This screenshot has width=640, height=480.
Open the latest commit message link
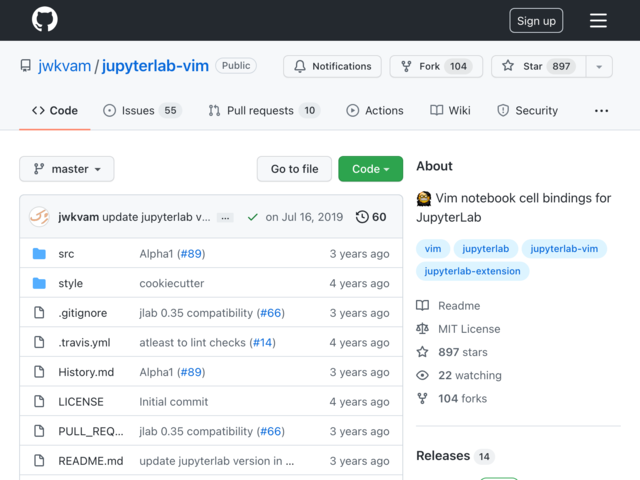pyautogui.click(x=156, y=217)
